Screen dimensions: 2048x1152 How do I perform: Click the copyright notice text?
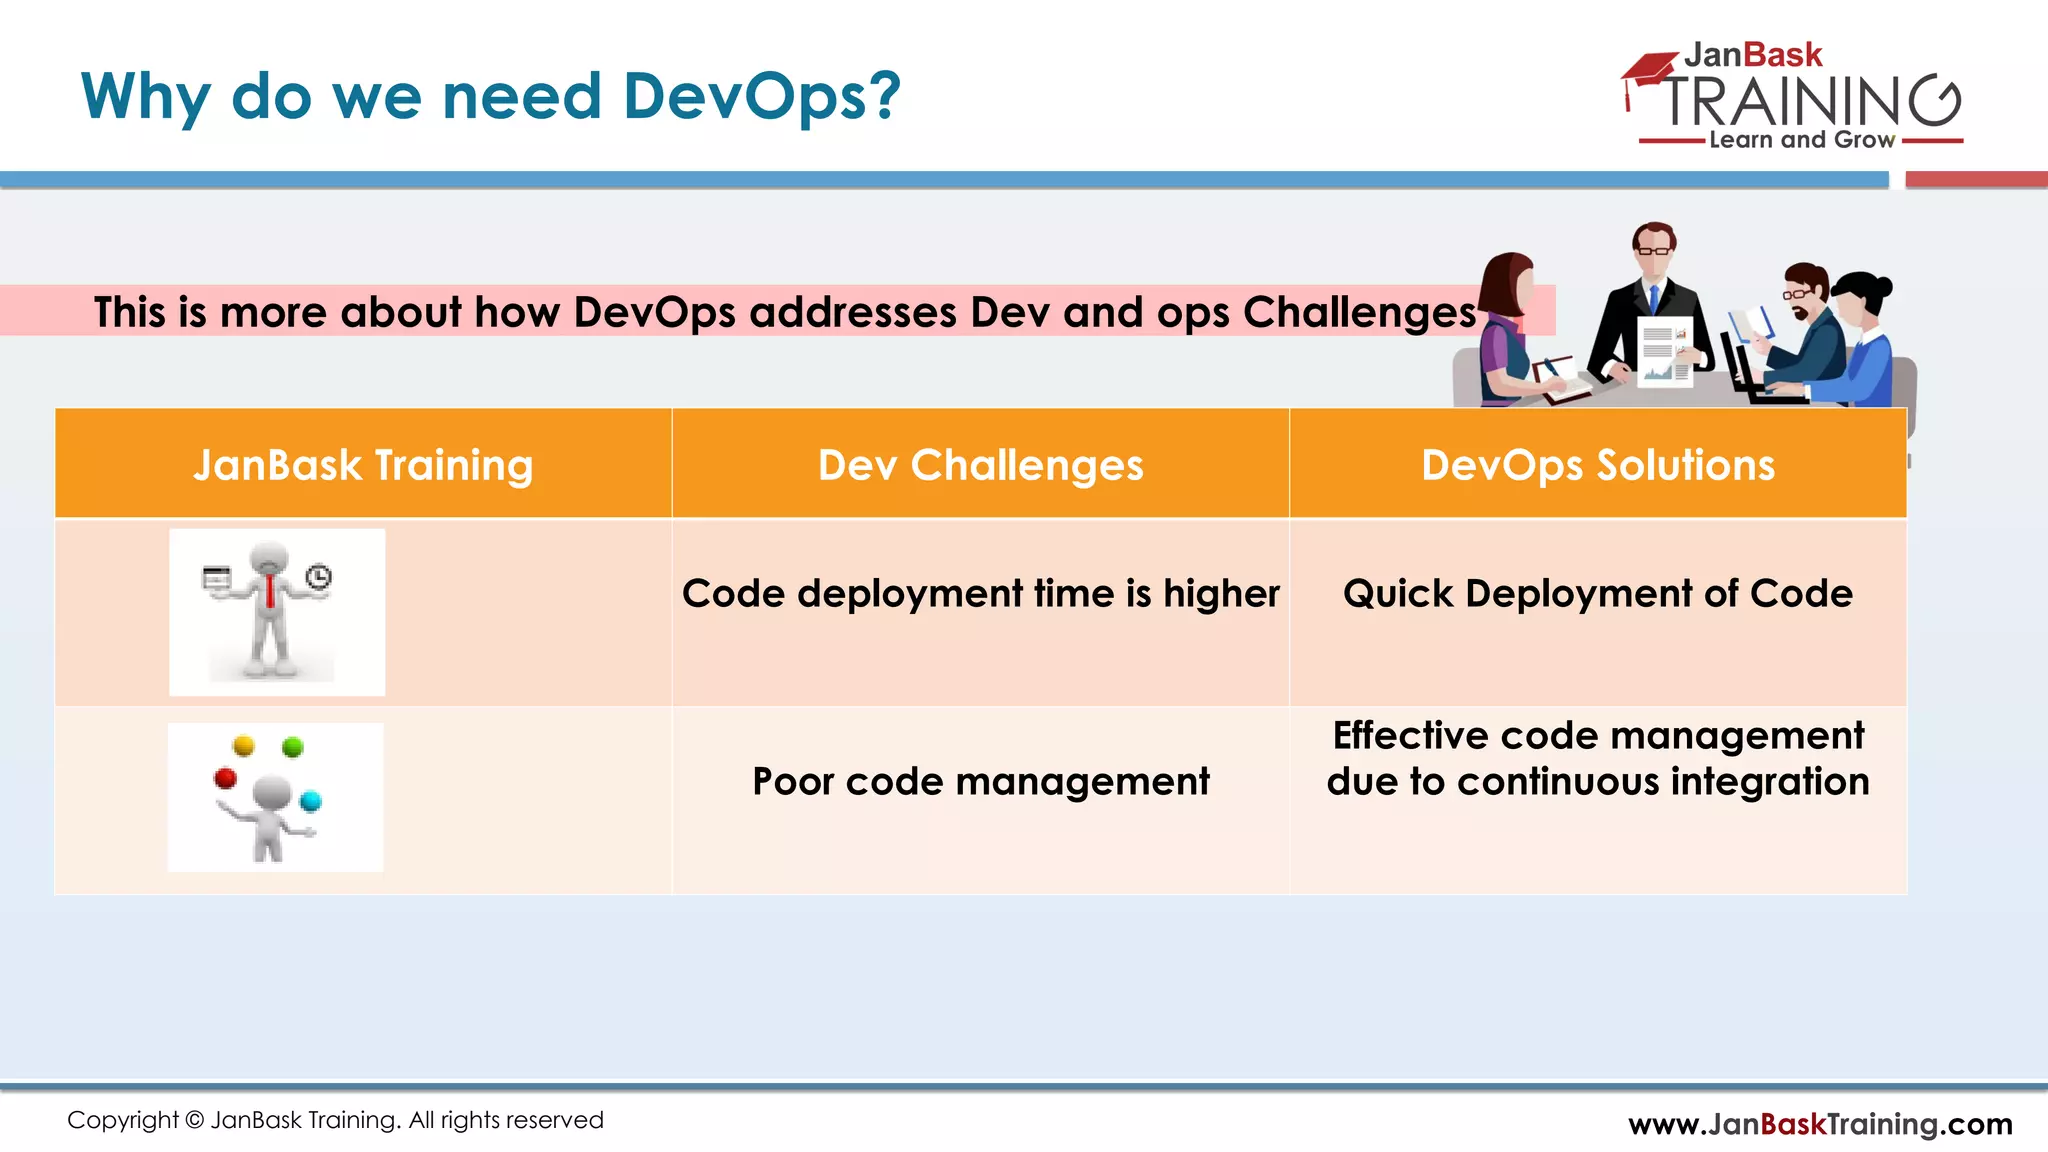pyautogui.click(x=335, y=1120)
